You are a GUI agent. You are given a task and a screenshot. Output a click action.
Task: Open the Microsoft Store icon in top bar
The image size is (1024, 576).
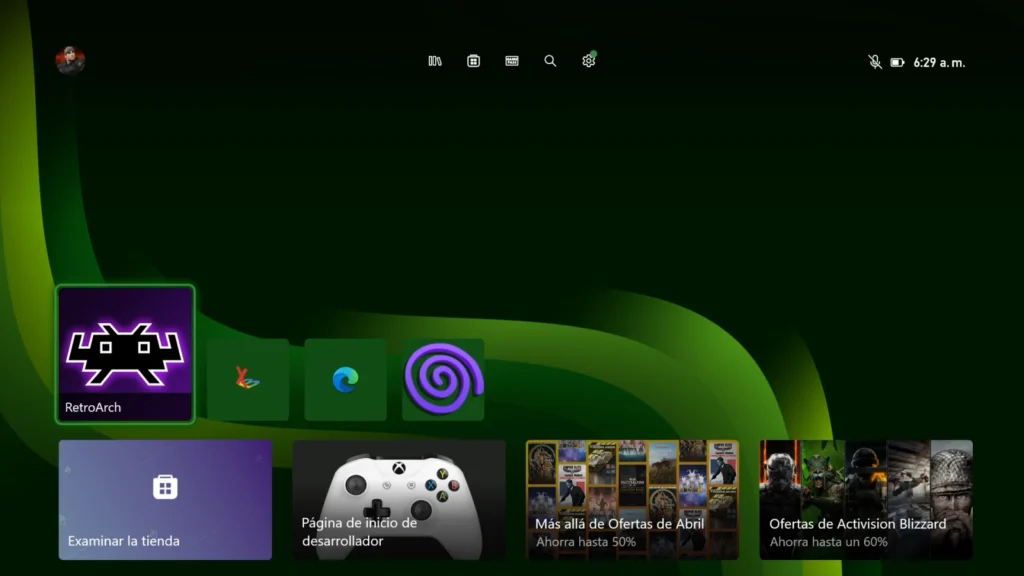[x=473, y=61]
